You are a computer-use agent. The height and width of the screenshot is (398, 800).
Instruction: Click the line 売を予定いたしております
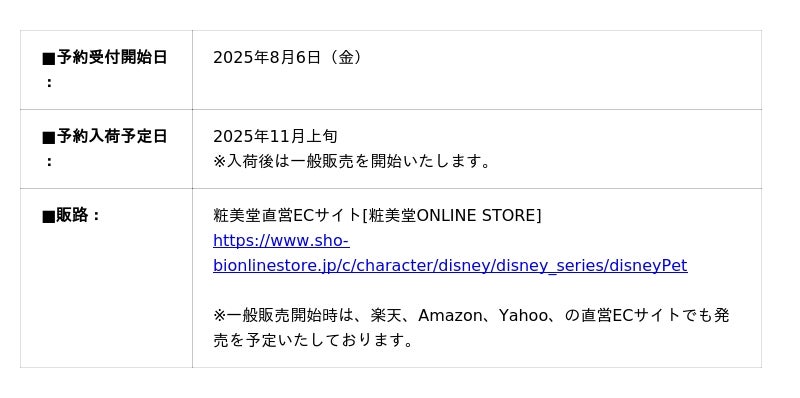[313, 340]
